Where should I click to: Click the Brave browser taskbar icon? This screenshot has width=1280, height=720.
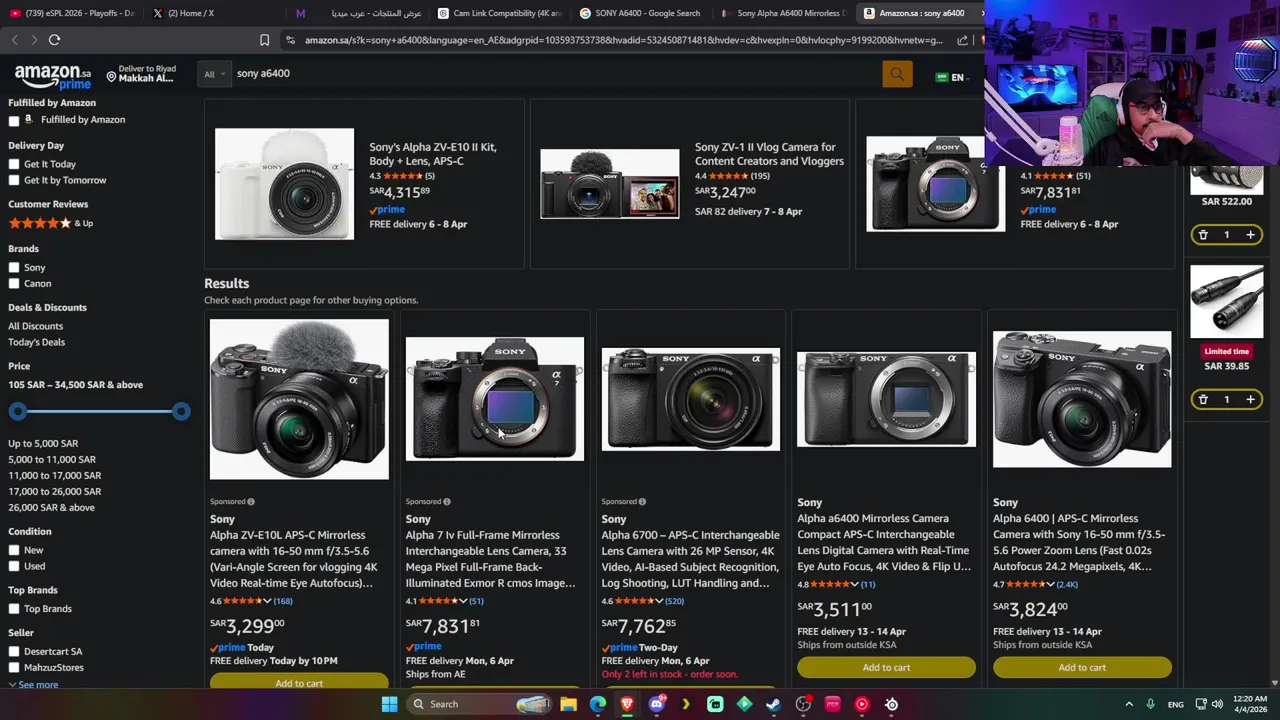click(627, 704)
